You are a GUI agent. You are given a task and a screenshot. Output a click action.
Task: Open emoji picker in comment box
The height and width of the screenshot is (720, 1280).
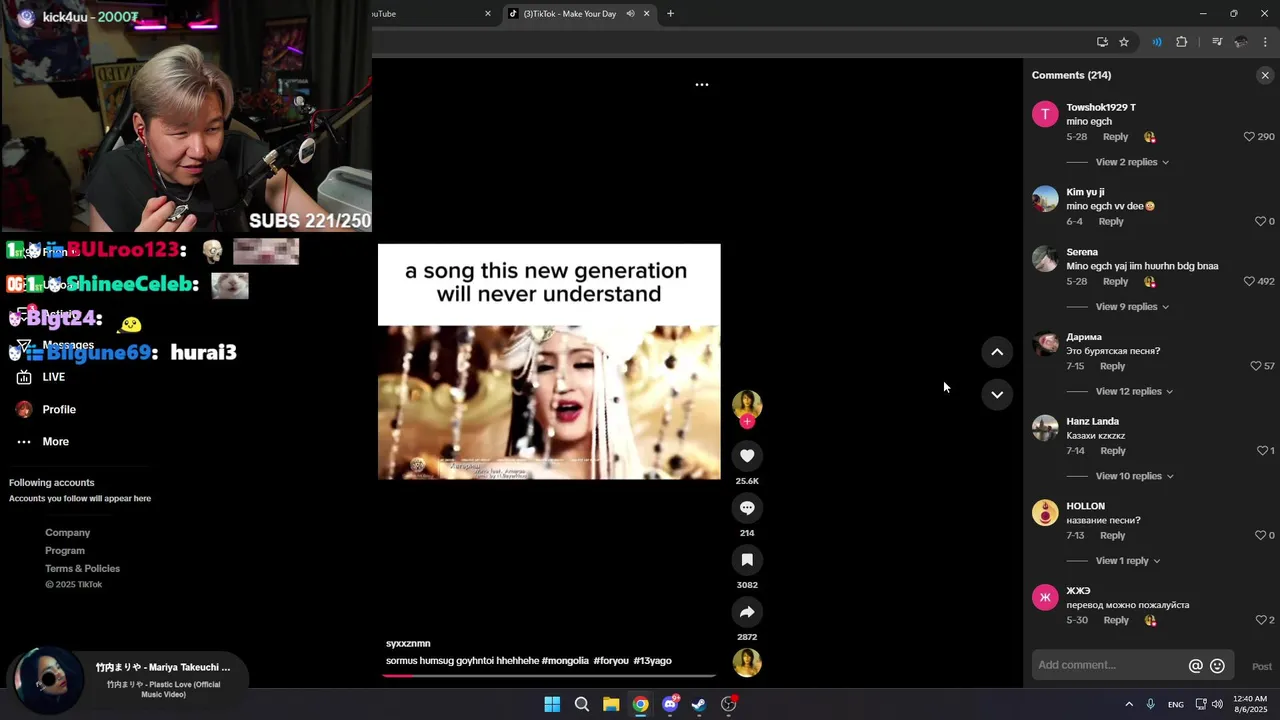(1217, 666)
